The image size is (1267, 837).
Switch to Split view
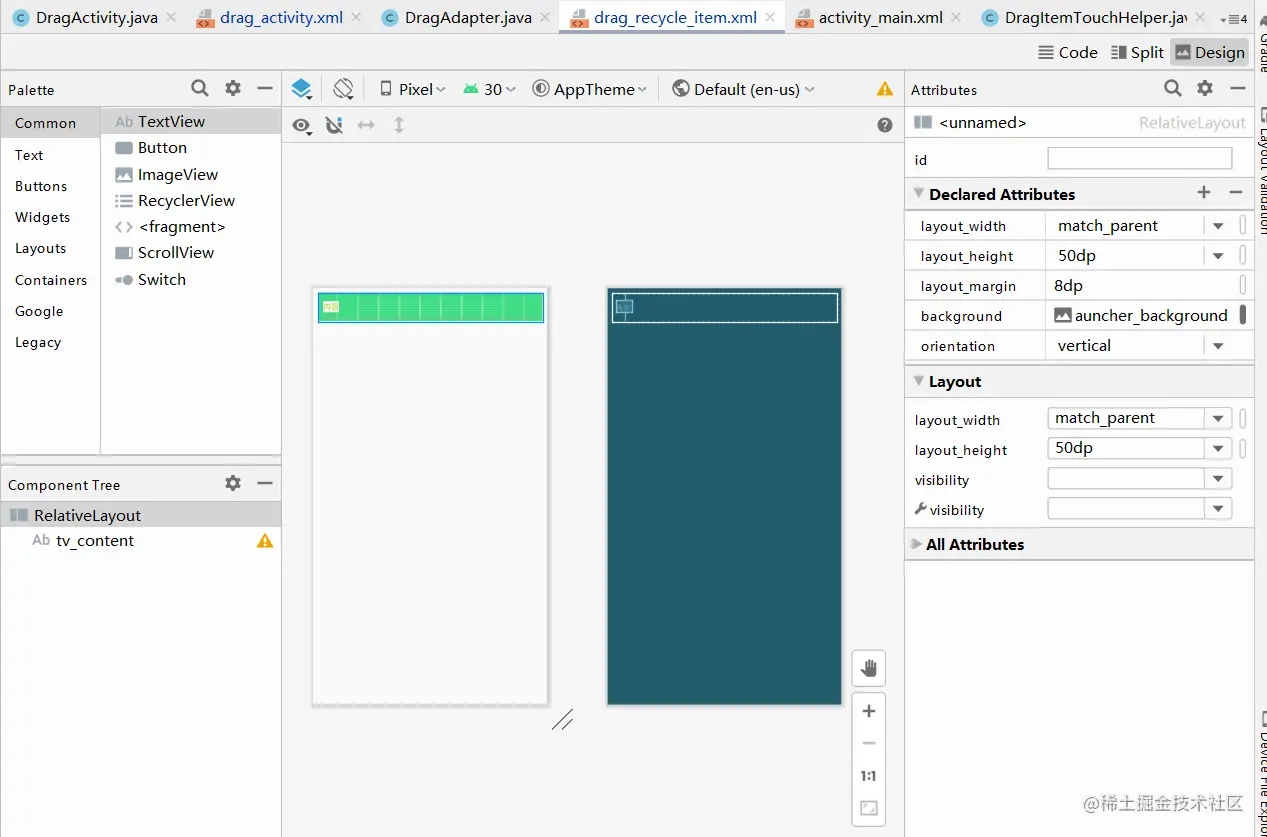(x=1136, y=52)
